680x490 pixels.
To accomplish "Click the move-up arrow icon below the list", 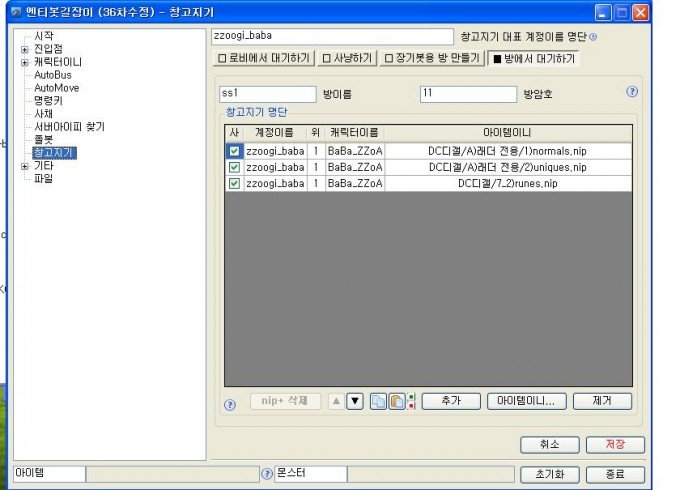I will 337,401.
